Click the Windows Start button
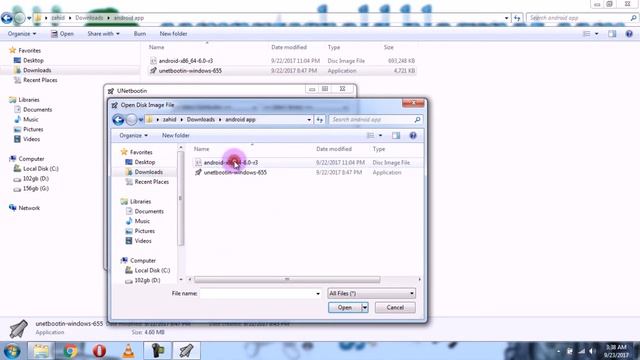 pos(12,351)
